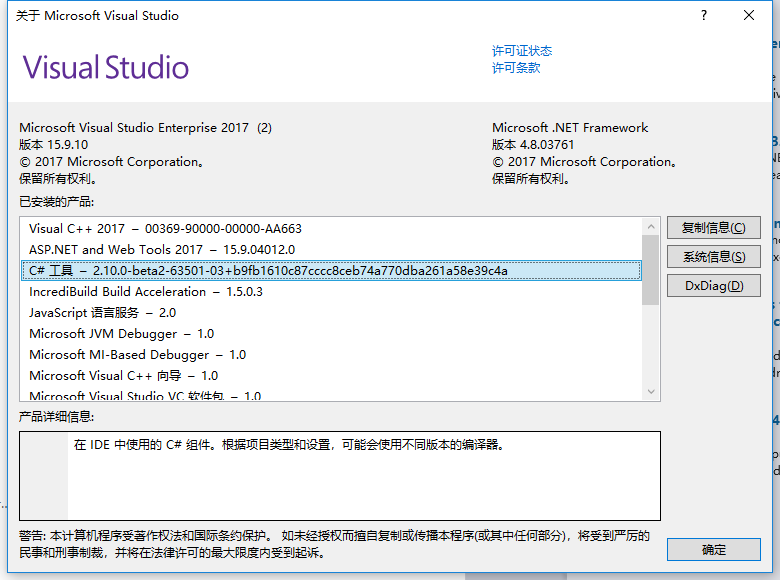This screenshot has height=580, width=780.
Task: Click the version 15.9.10 text
Action: tap(54, 145)
